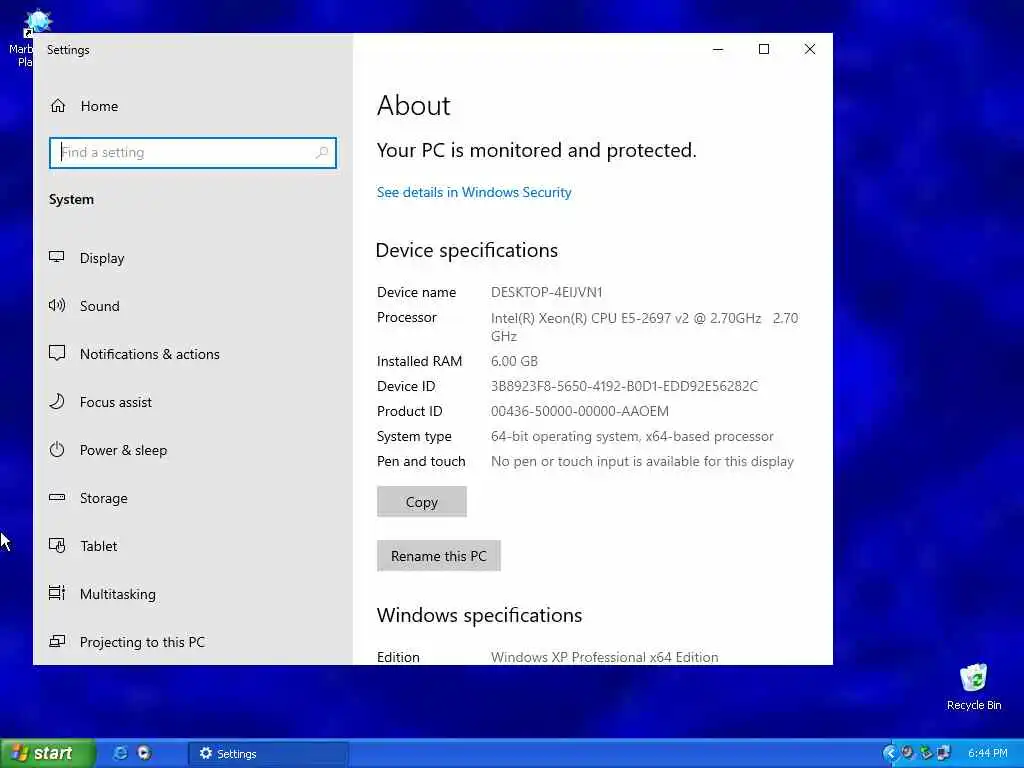Open Tablet settings
1024x768 pixels.
point(84,546)
